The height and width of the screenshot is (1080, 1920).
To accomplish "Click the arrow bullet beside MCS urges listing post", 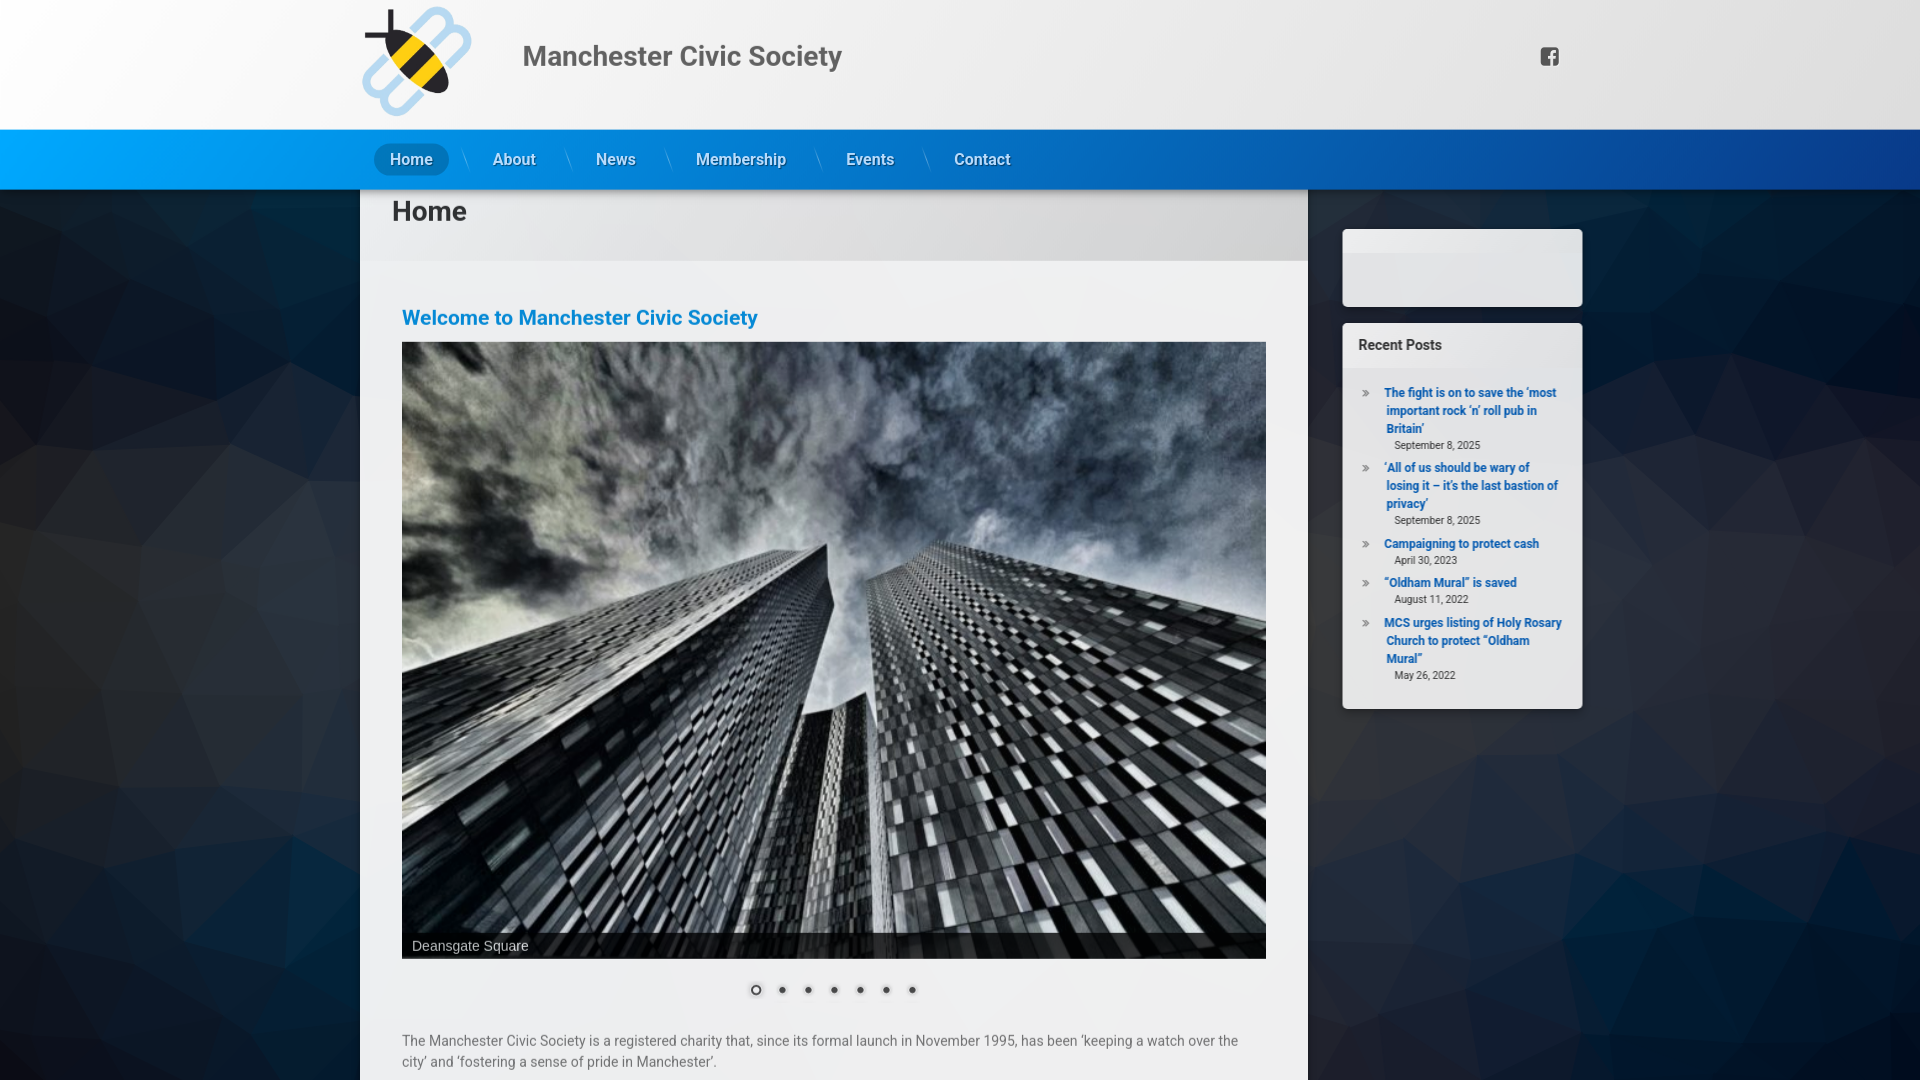I will pyautogui.click(x=1365, y=623).
